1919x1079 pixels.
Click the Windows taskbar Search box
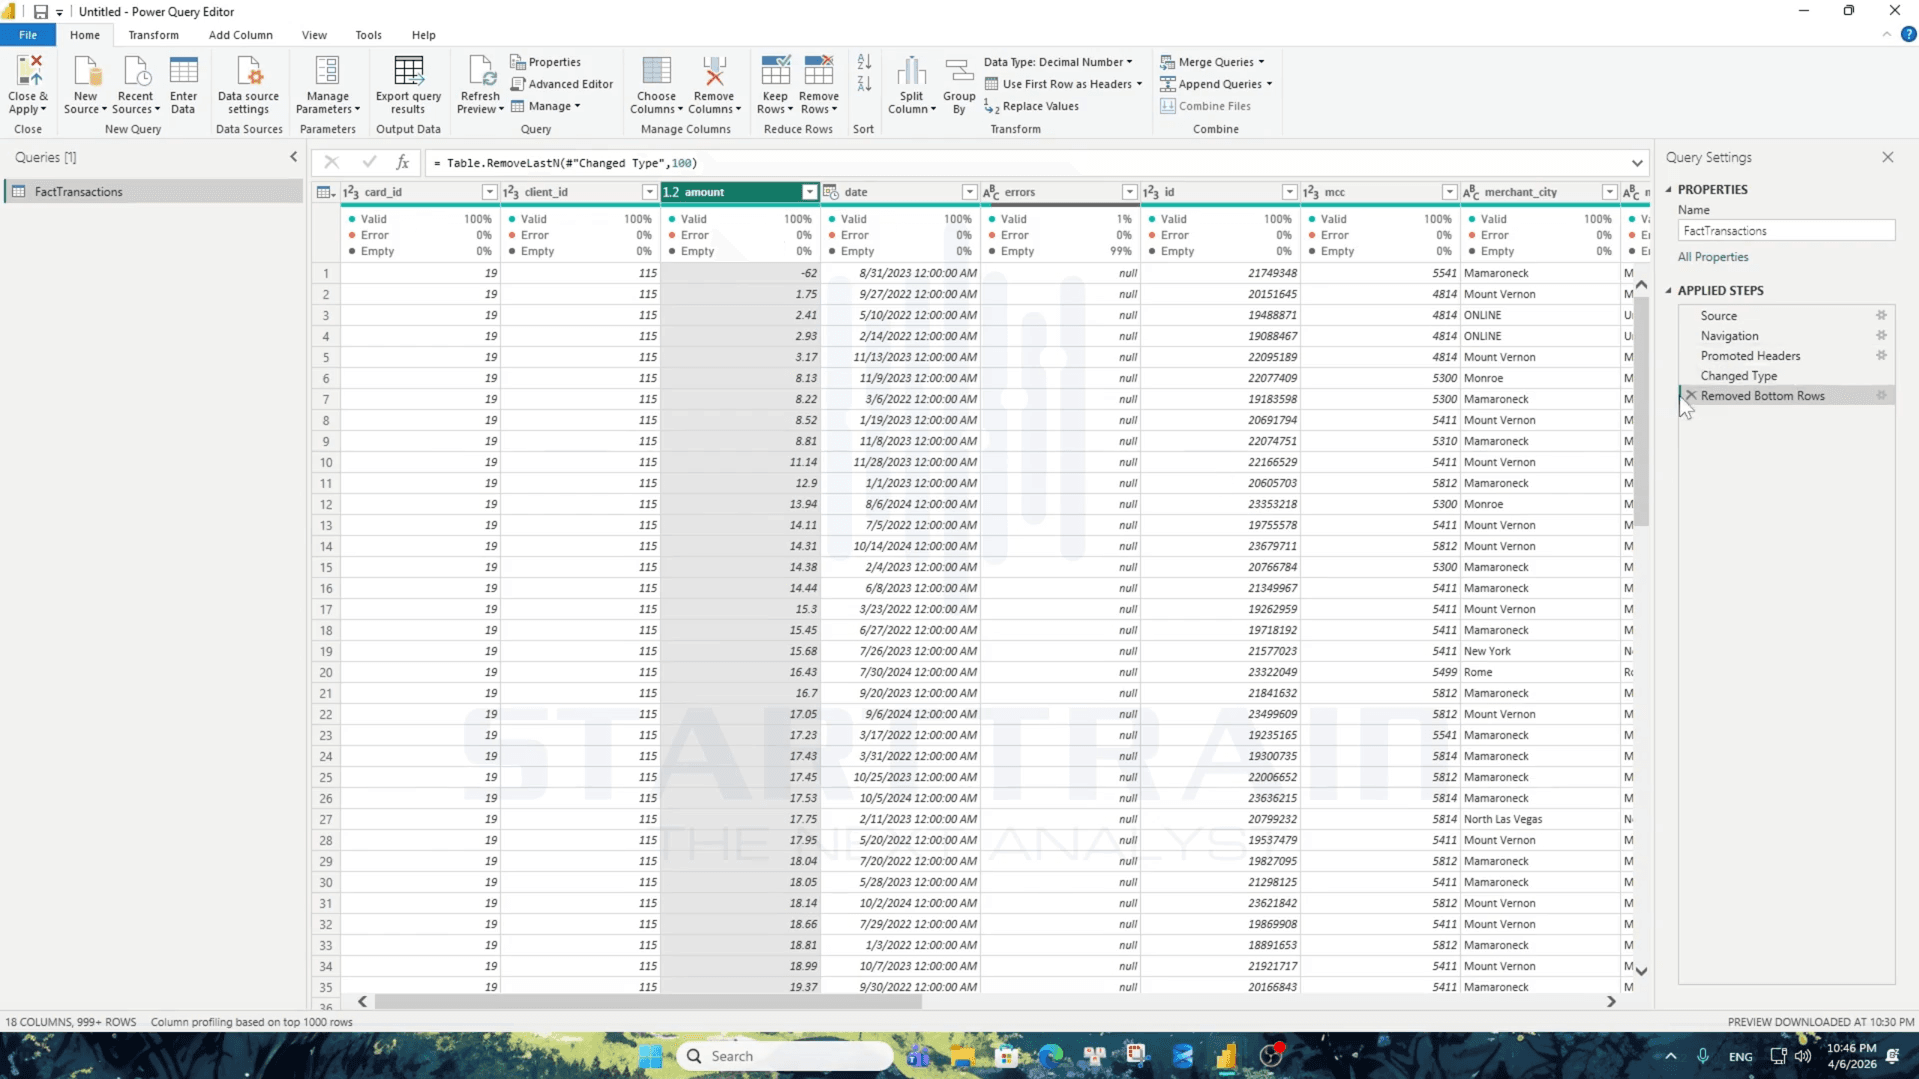point(786,1056)
